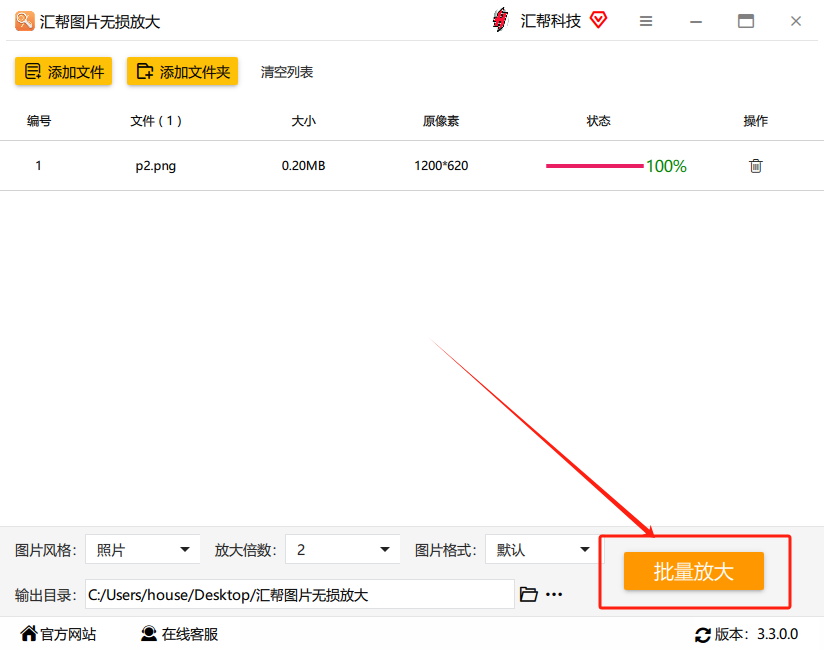824x650 pixels.
Task: Clear the list with 清空列表
Action: click(x=287, y=72)
